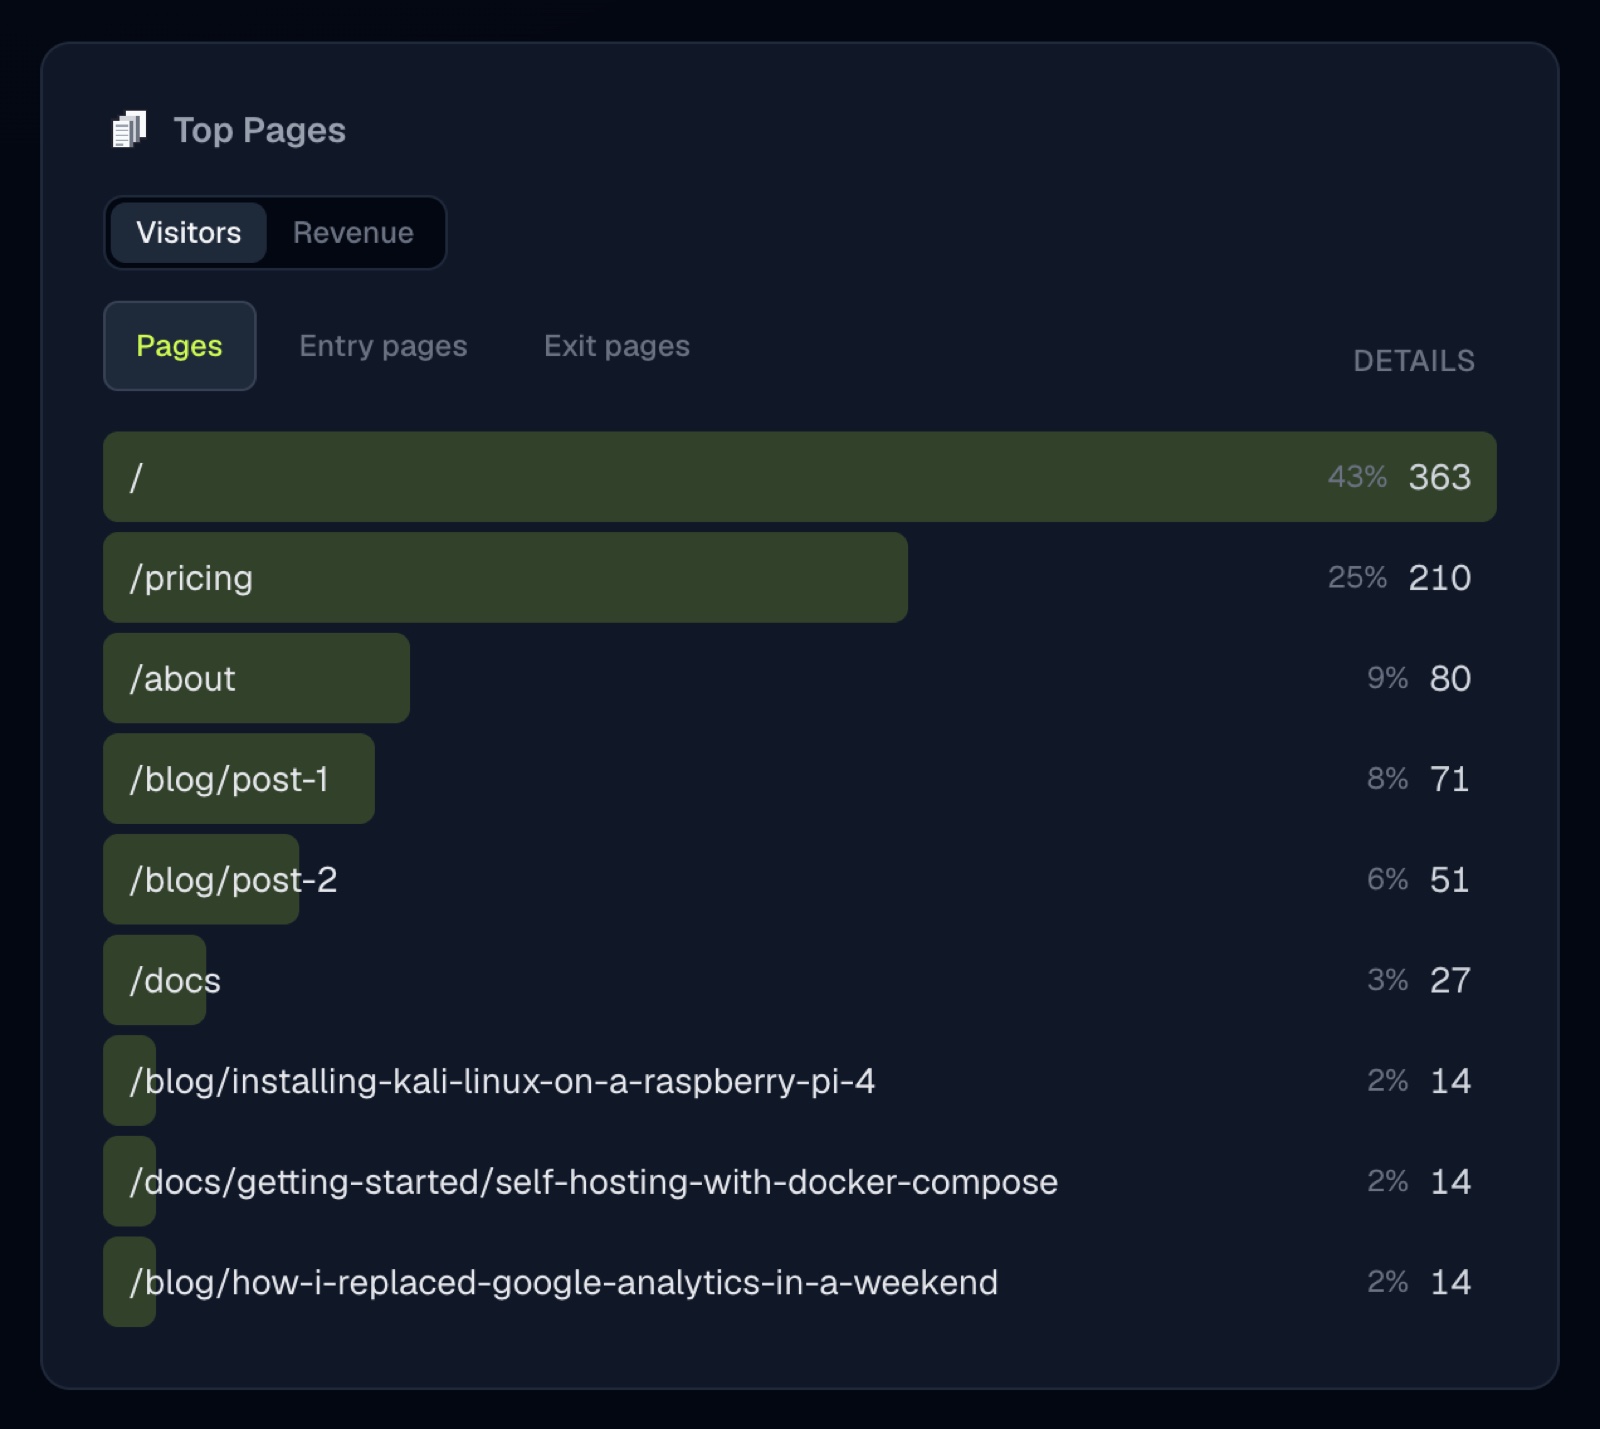Open self-hosting-with-docker-compose docs row
1600x1429 pixels.
click(x=800, y=1182)
